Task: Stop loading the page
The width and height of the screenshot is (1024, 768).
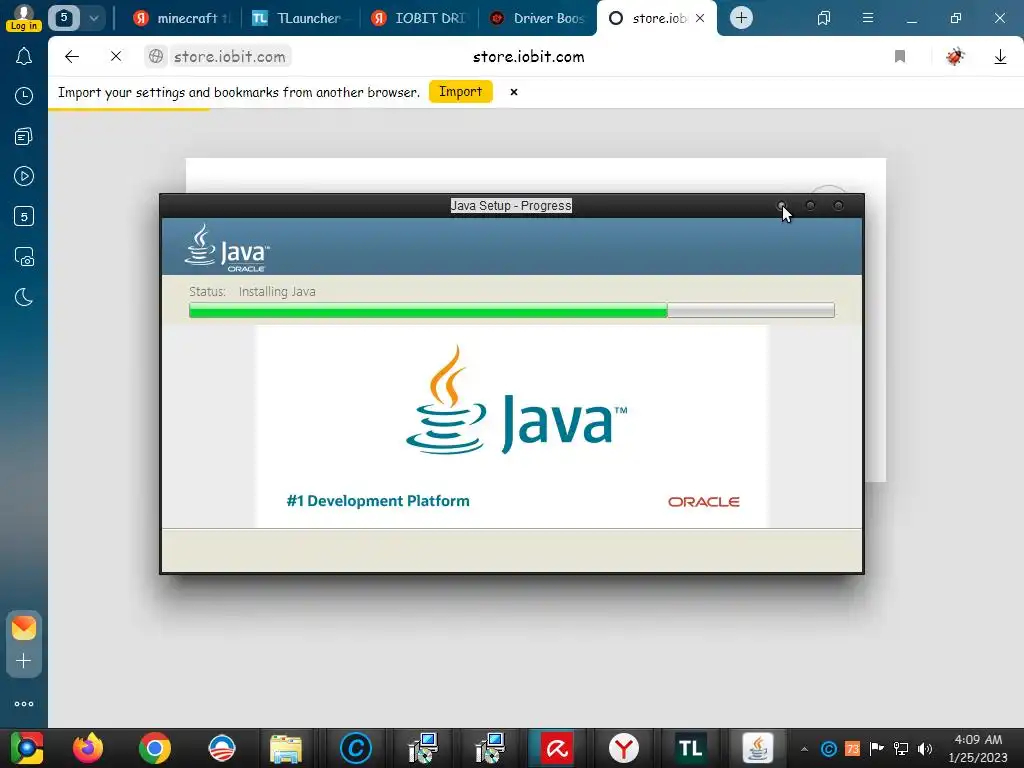Action: click(x=116, y=57)
